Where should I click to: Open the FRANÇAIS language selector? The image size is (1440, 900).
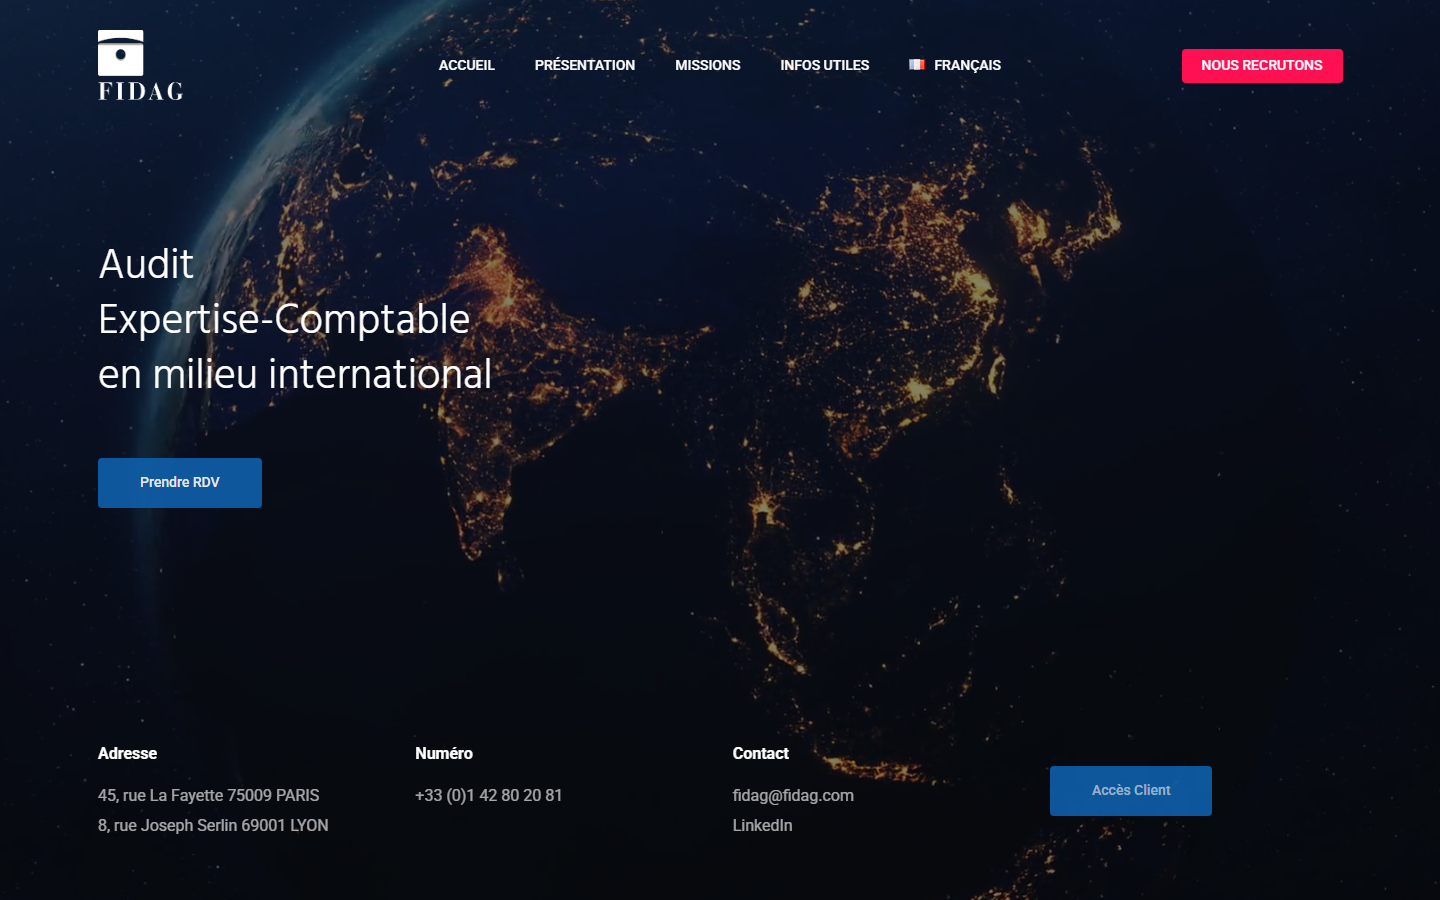pos(955,65)
